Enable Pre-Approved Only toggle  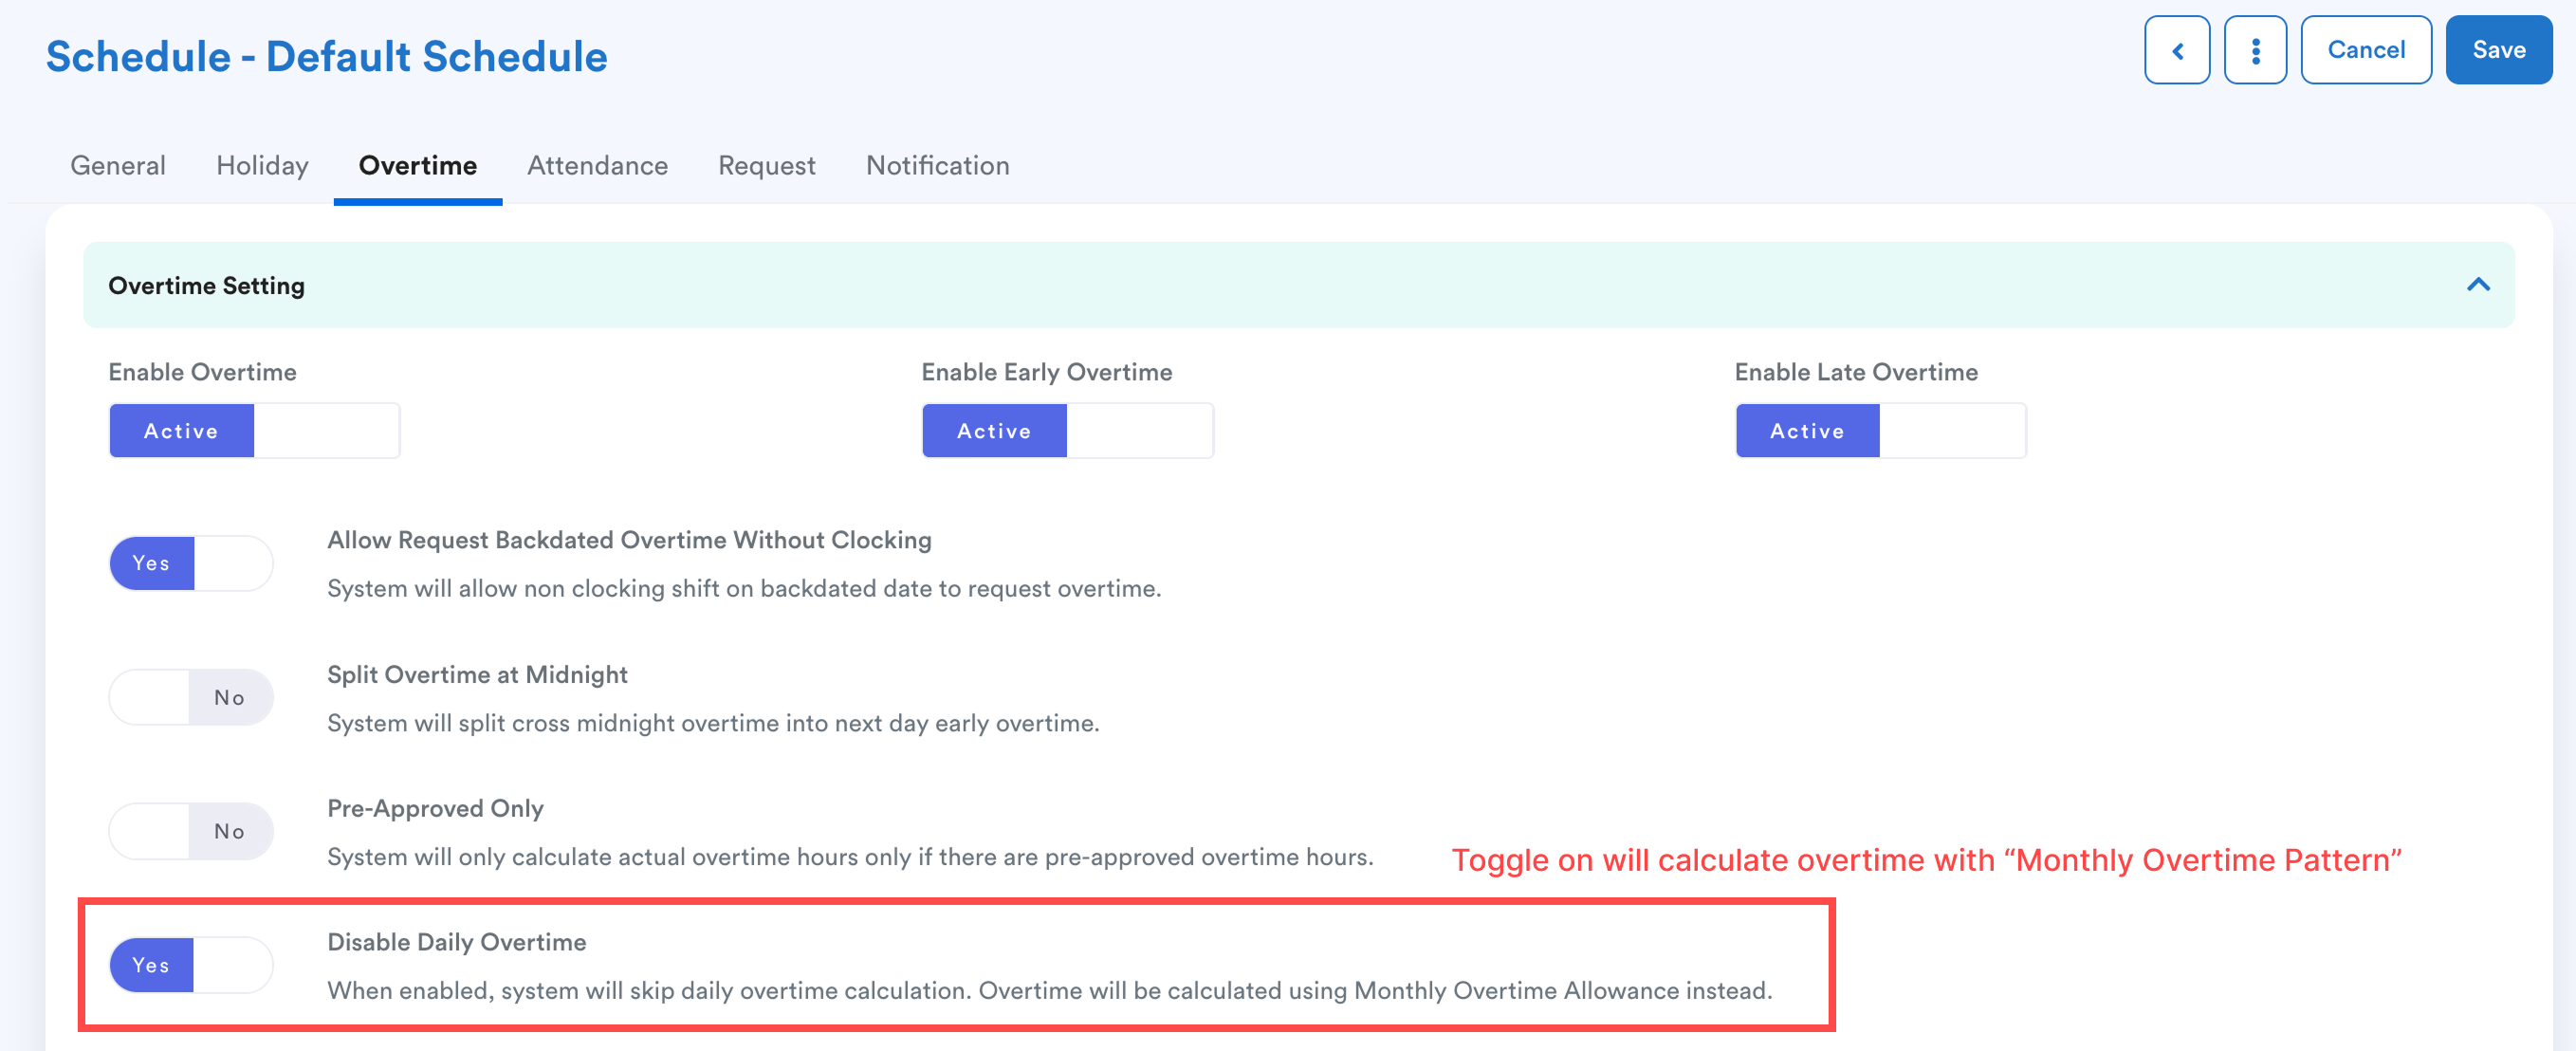tap(190, 831)
